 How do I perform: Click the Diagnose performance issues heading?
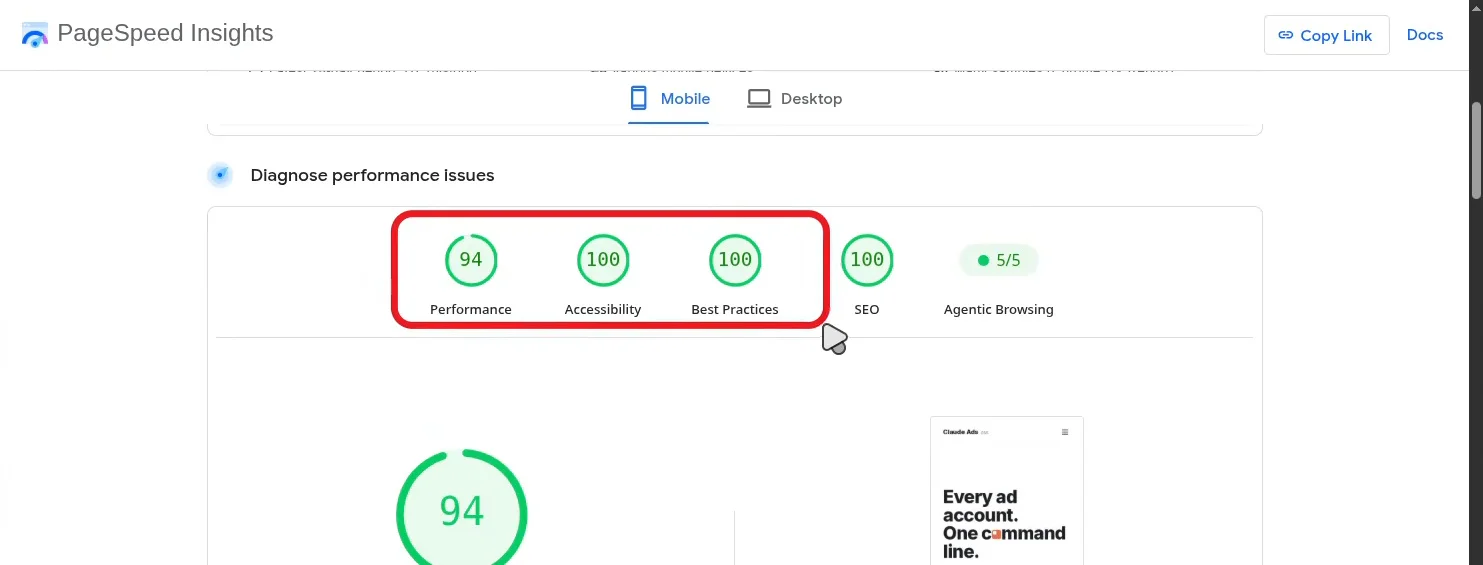372,175
